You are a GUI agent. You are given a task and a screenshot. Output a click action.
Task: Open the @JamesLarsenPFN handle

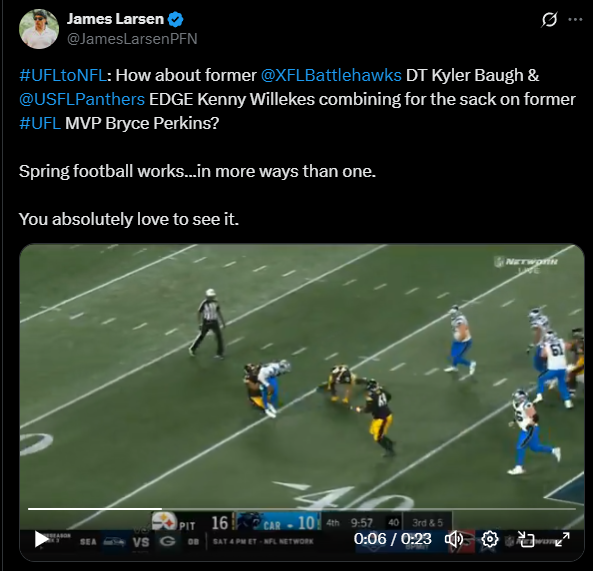[132, 39]
